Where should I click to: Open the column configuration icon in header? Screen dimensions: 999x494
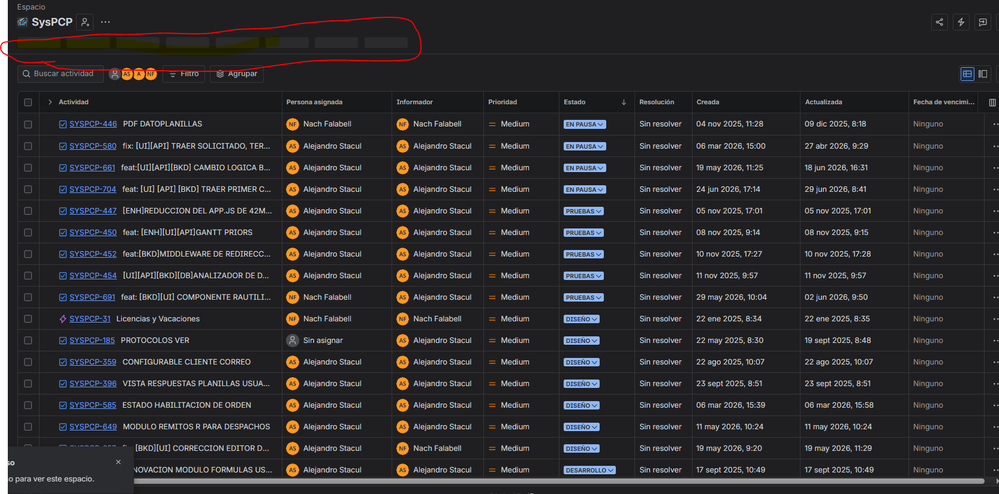click(992, 102)
